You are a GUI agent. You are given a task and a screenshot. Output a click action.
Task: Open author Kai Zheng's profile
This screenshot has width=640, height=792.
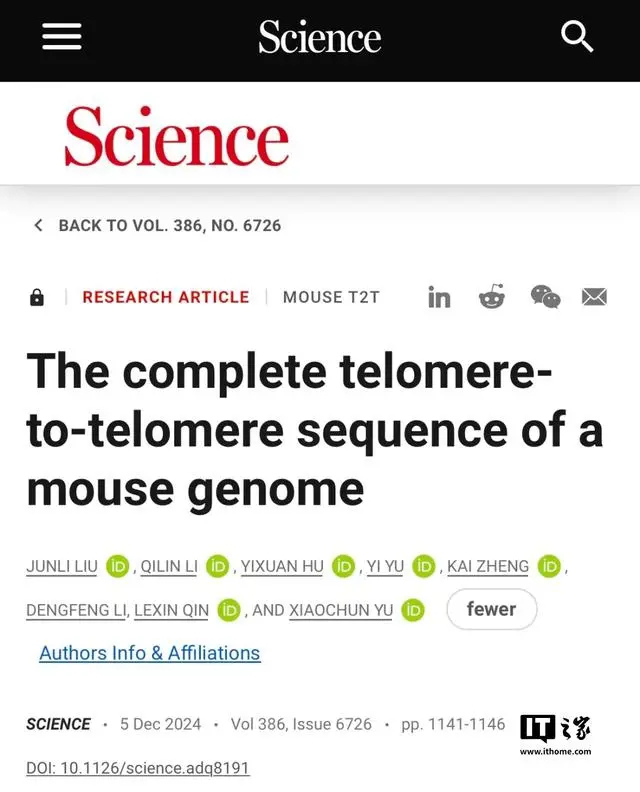[488, 567]
